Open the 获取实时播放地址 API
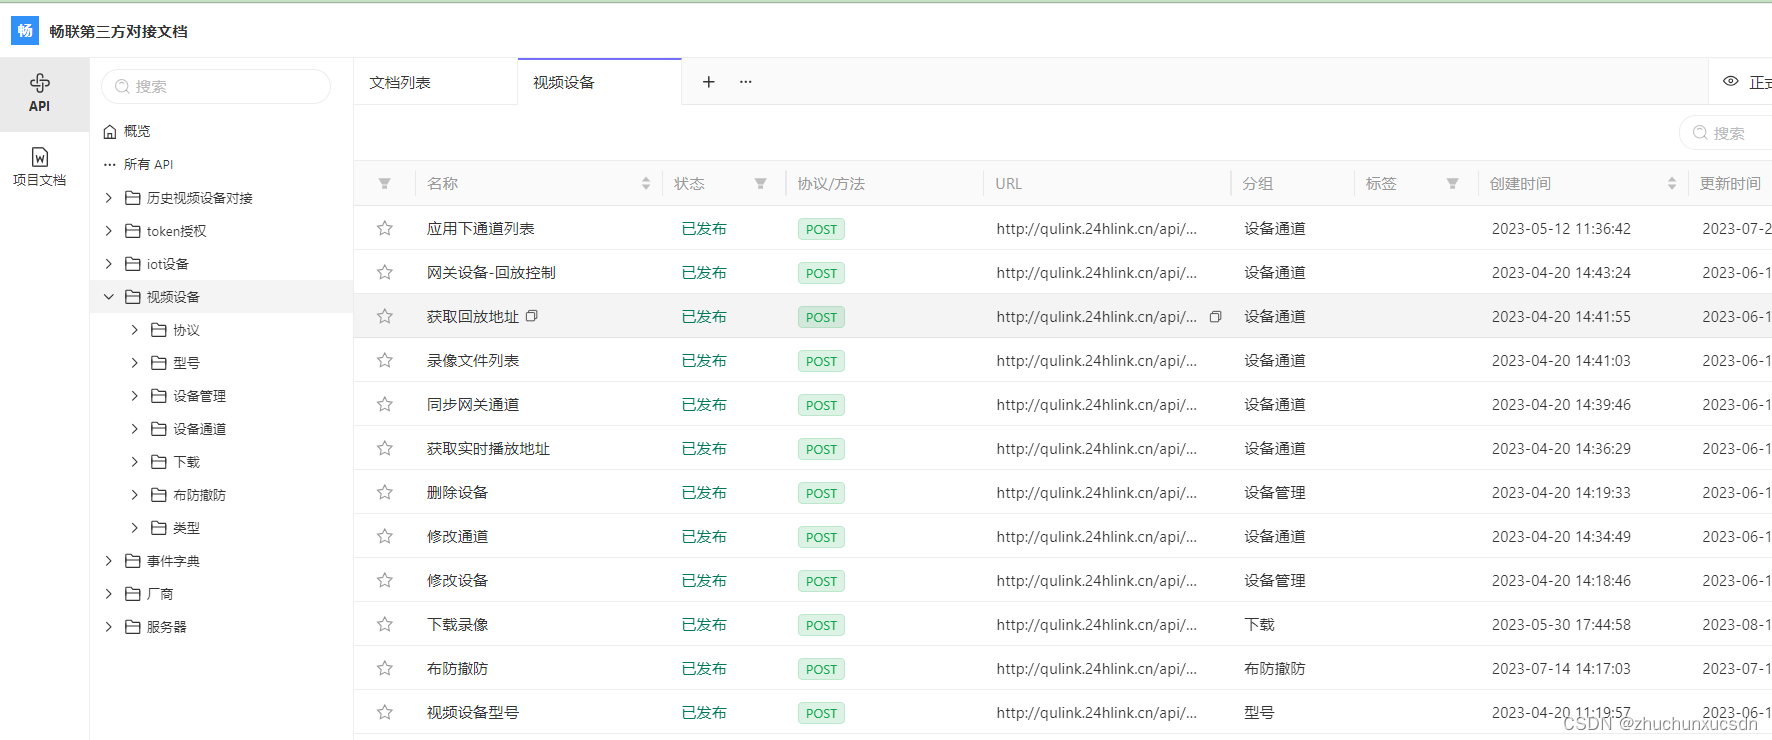1772x740 pixels. click(489, 448)
